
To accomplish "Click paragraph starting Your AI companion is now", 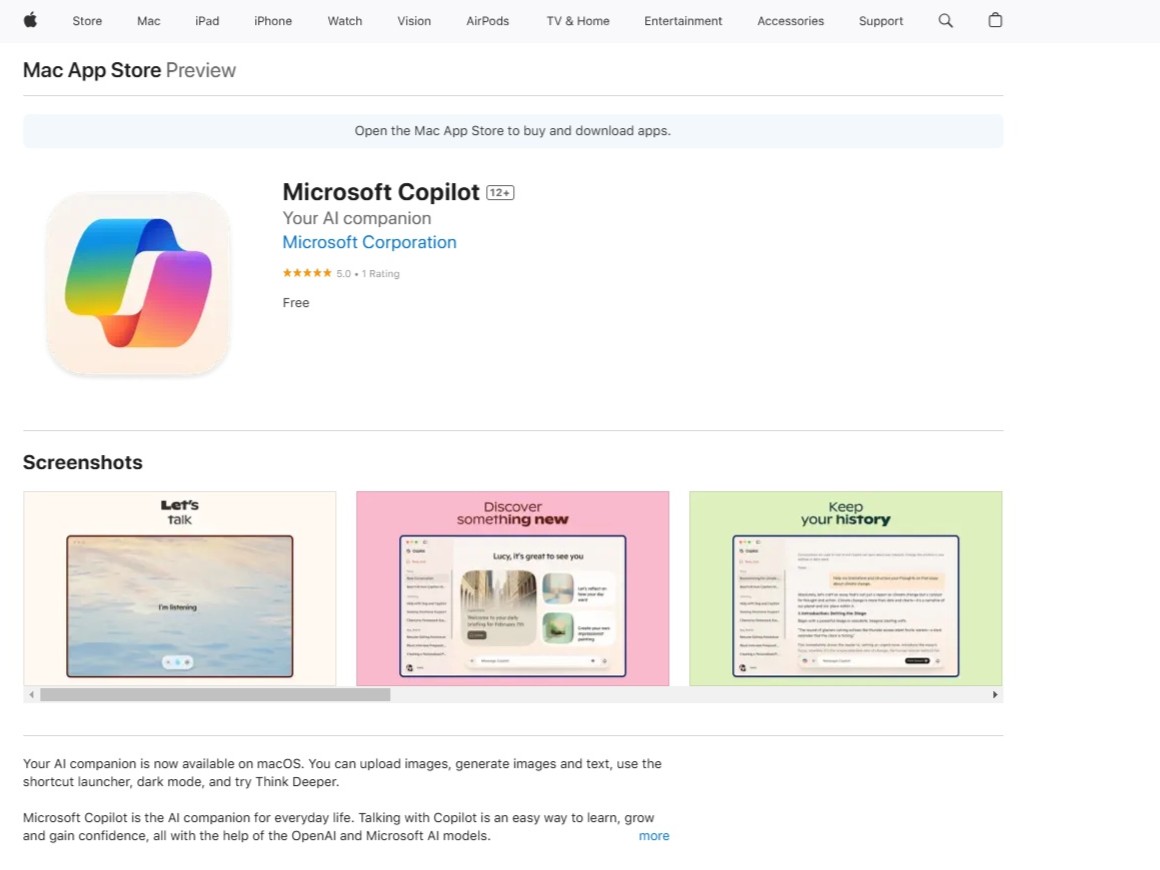I will (342, 772).
